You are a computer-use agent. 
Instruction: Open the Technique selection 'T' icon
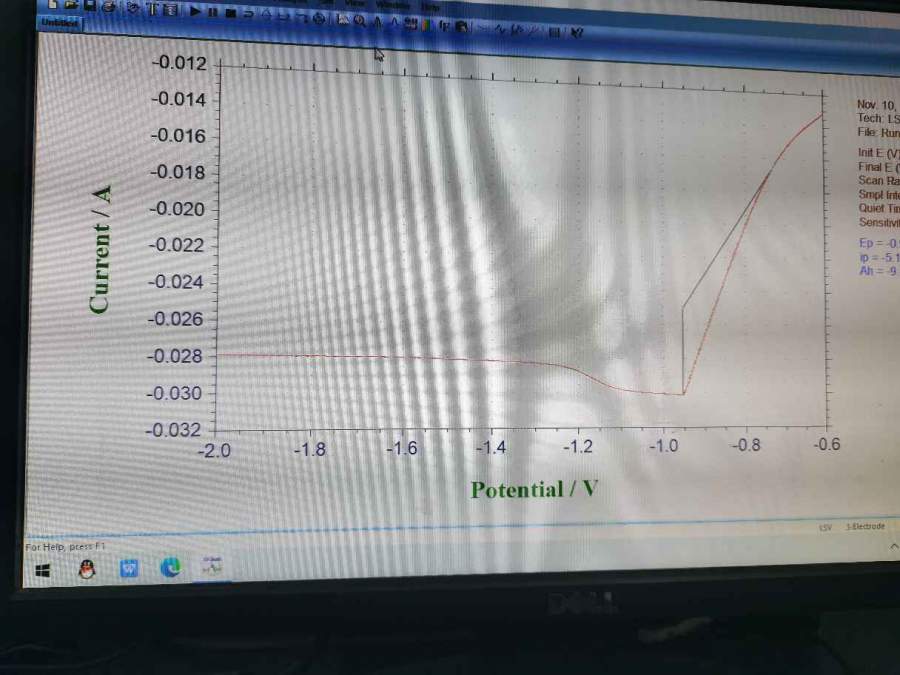pos(153,9)
